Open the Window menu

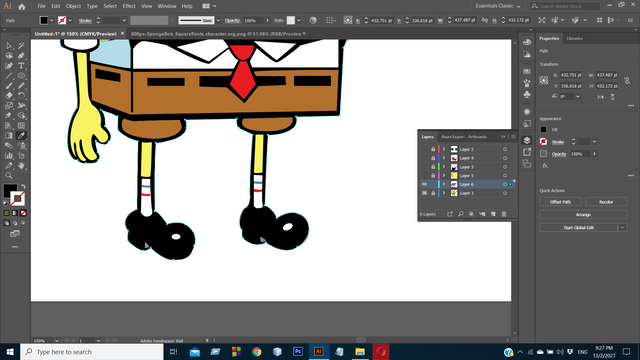pyautogui.click(x=167, y=6)
